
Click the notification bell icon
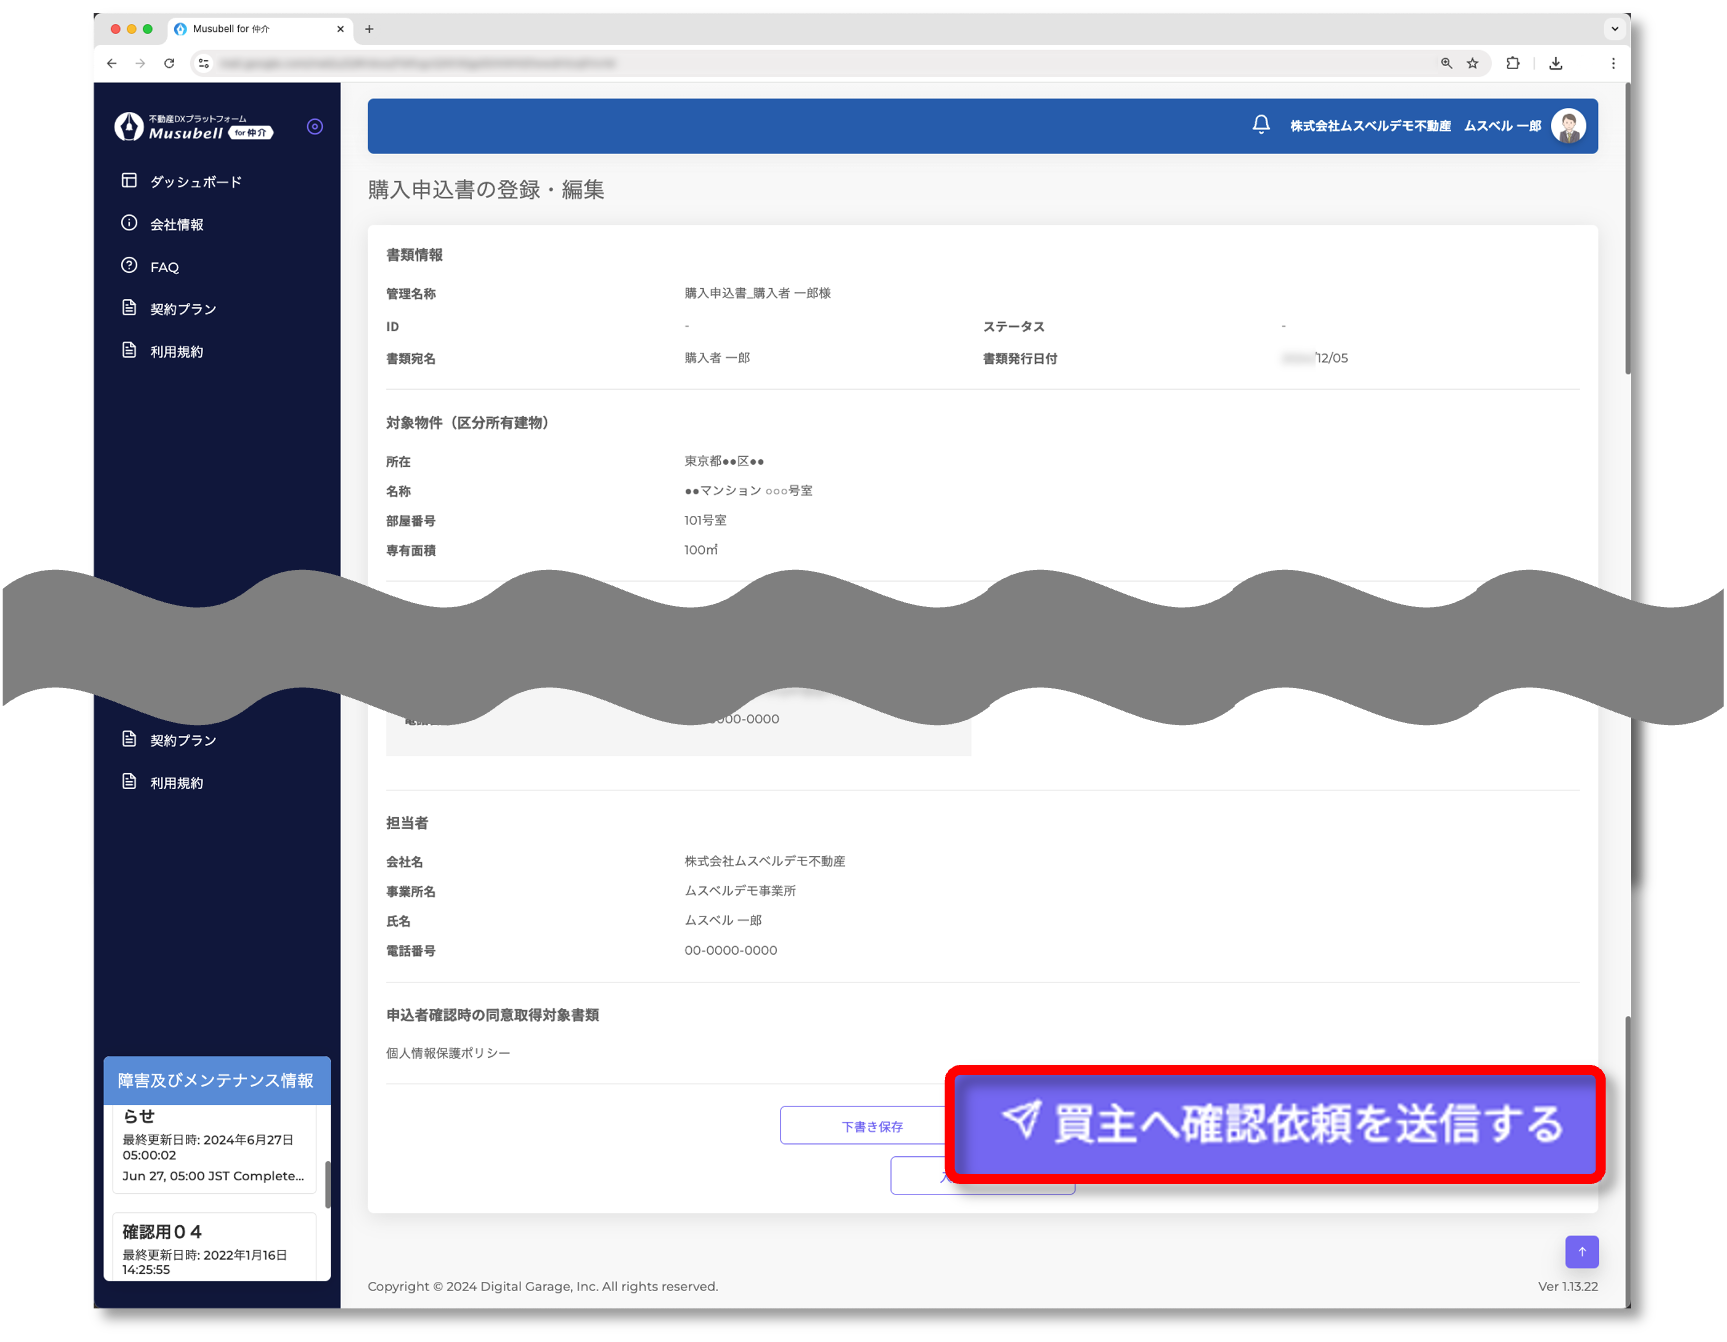1261,125
